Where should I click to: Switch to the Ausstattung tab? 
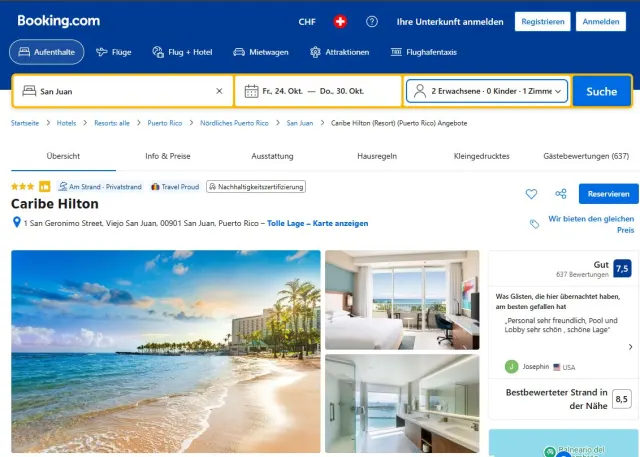[272, 156]
